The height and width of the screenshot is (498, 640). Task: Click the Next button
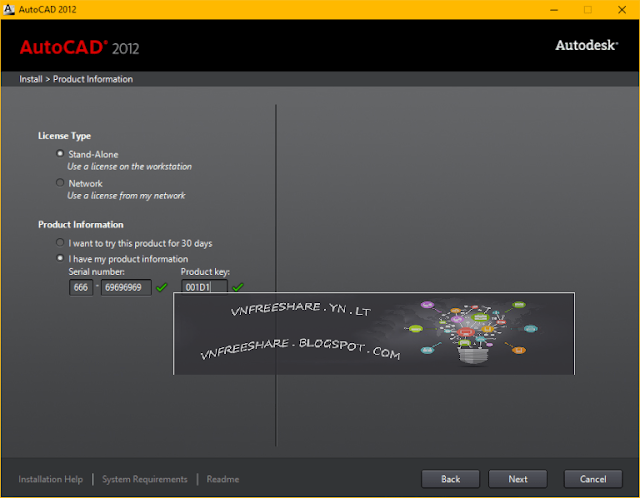coord(518,479)
